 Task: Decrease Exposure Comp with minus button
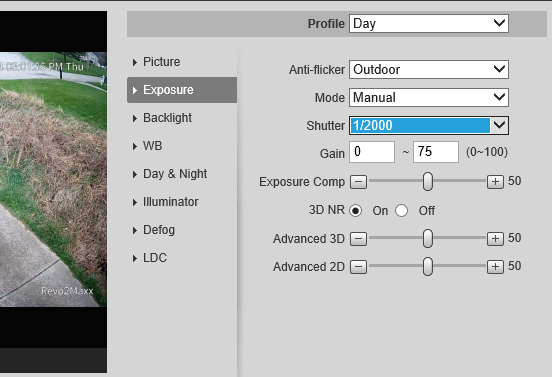pyautogui.click(x=358, y=182)
